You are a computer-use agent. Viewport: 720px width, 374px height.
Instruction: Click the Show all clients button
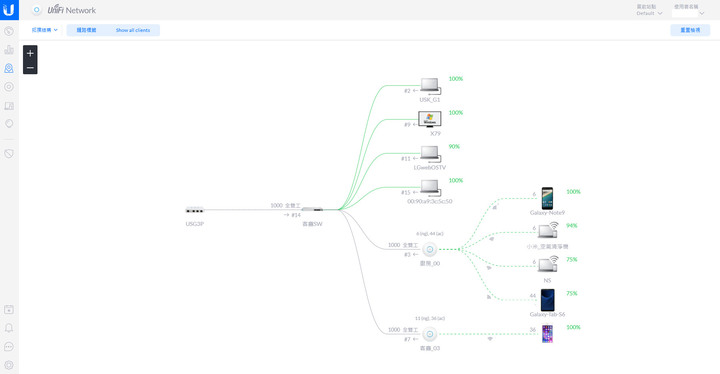[133, 30]
